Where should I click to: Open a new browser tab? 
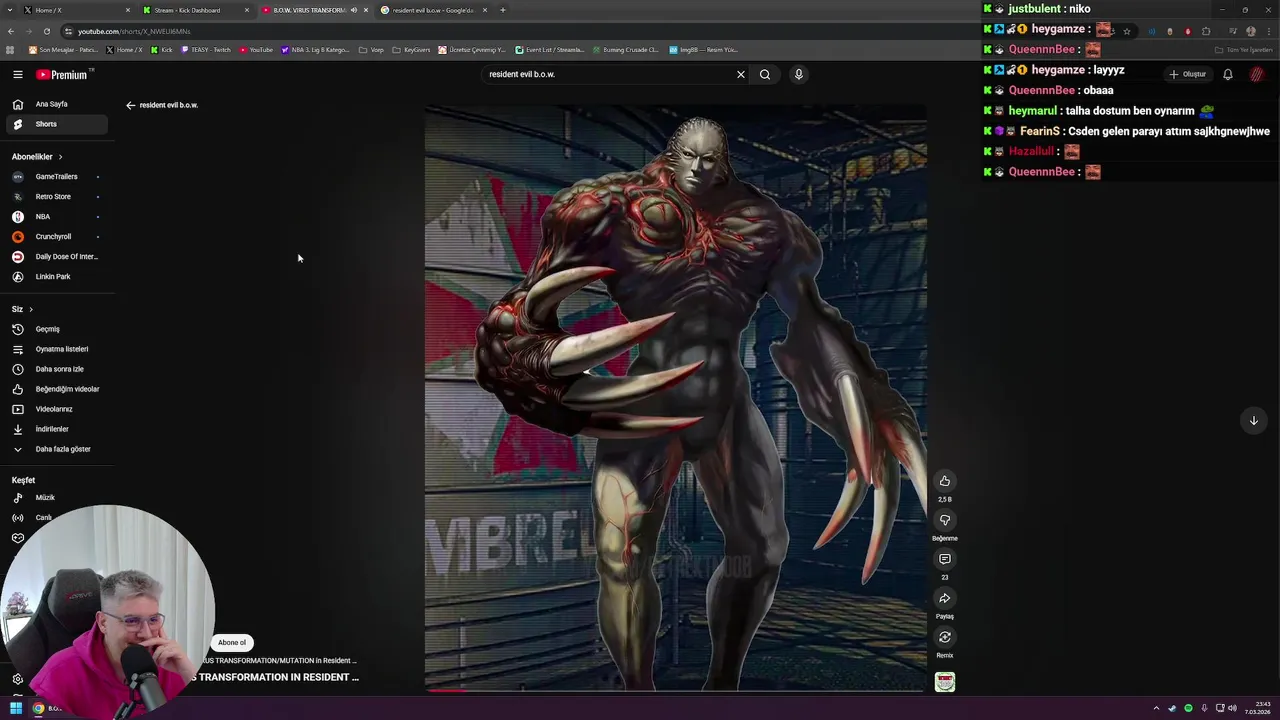pyautogui.click(x=503, y=10)
